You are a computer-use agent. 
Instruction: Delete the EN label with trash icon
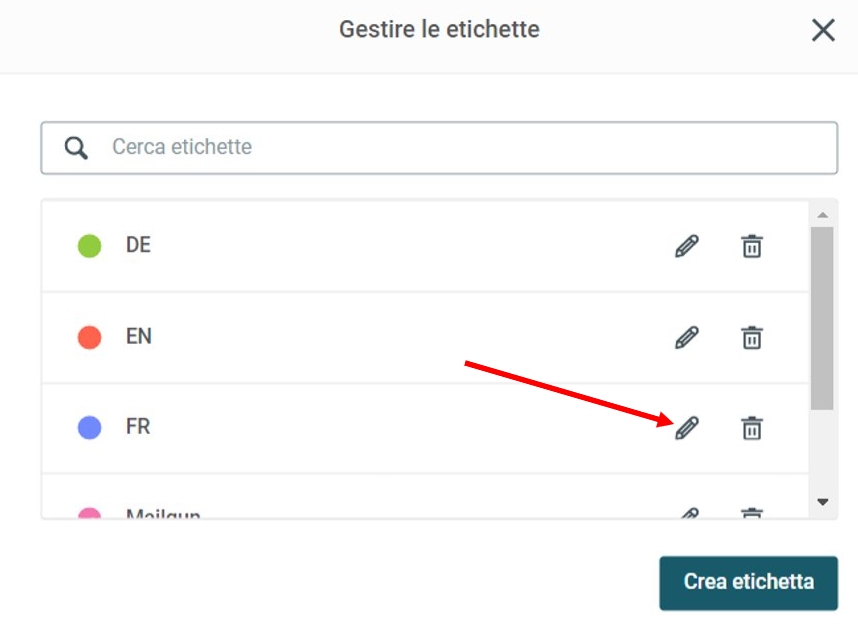click(752, 338)
